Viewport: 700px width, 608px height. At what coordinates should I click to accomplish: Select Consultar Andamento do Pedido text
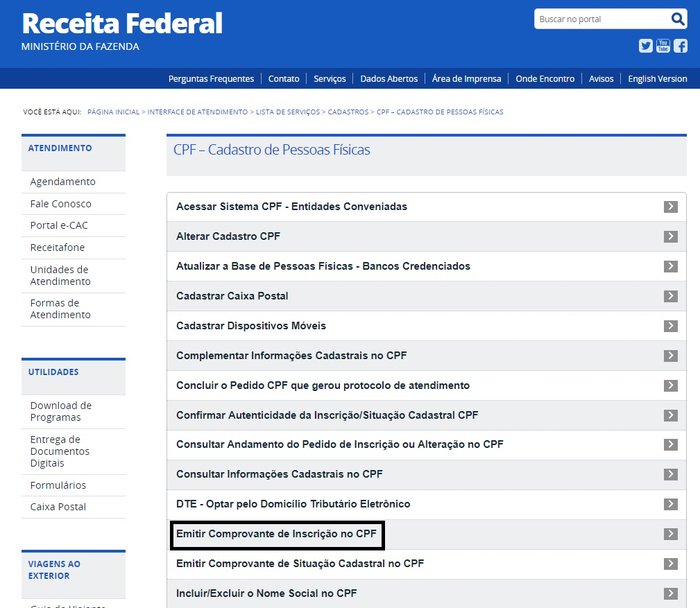(x=340, y=445)
